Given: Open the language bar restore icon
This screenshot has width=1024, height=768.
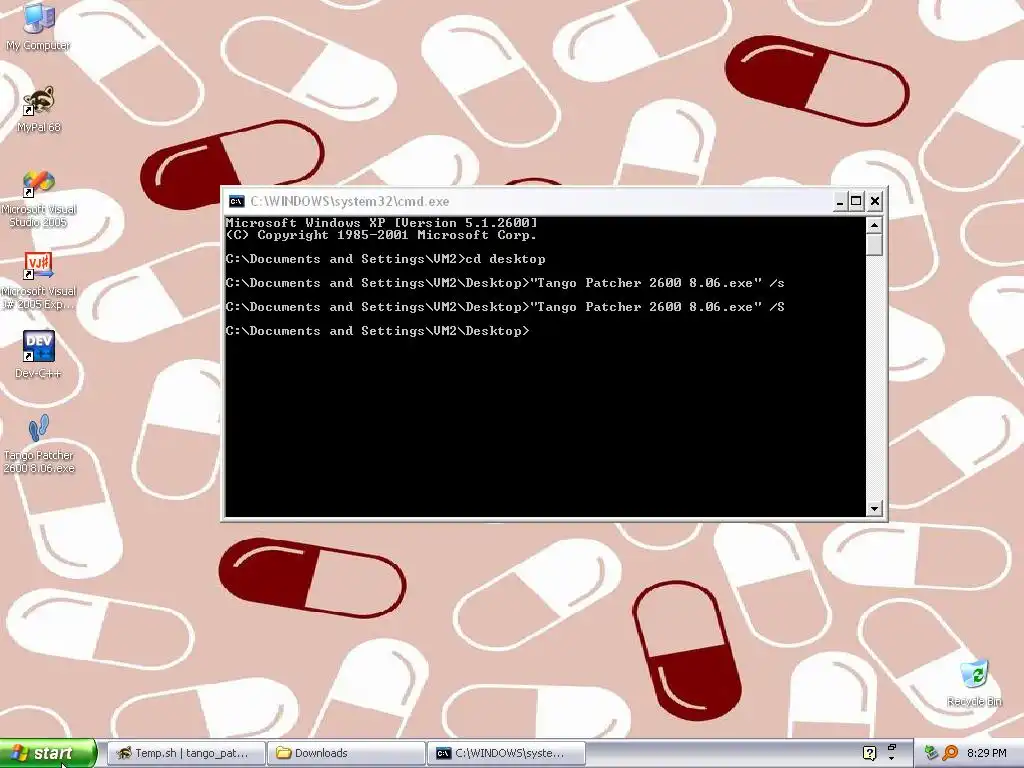Looking at the screenshot, I should click(x=891, y=747).
